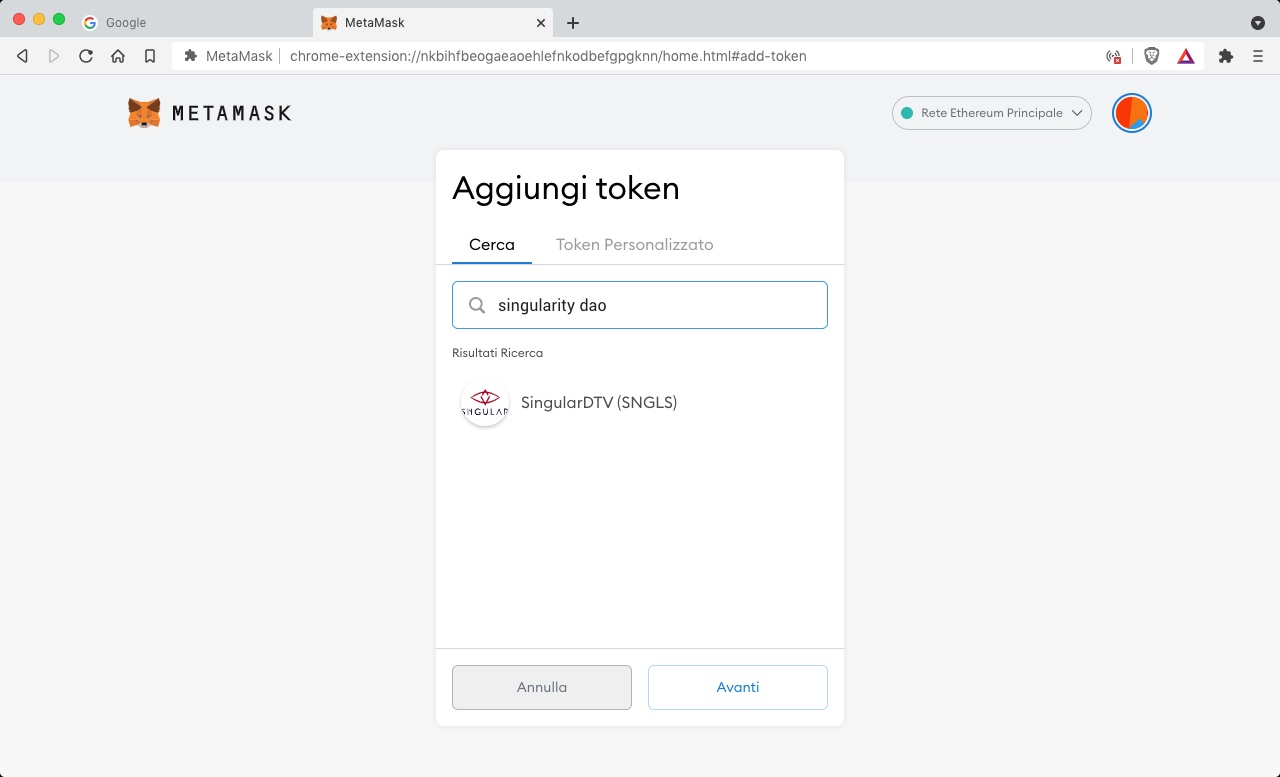Select the Cerca tab
1280x777 pixels.
click(x=492, y=245)
